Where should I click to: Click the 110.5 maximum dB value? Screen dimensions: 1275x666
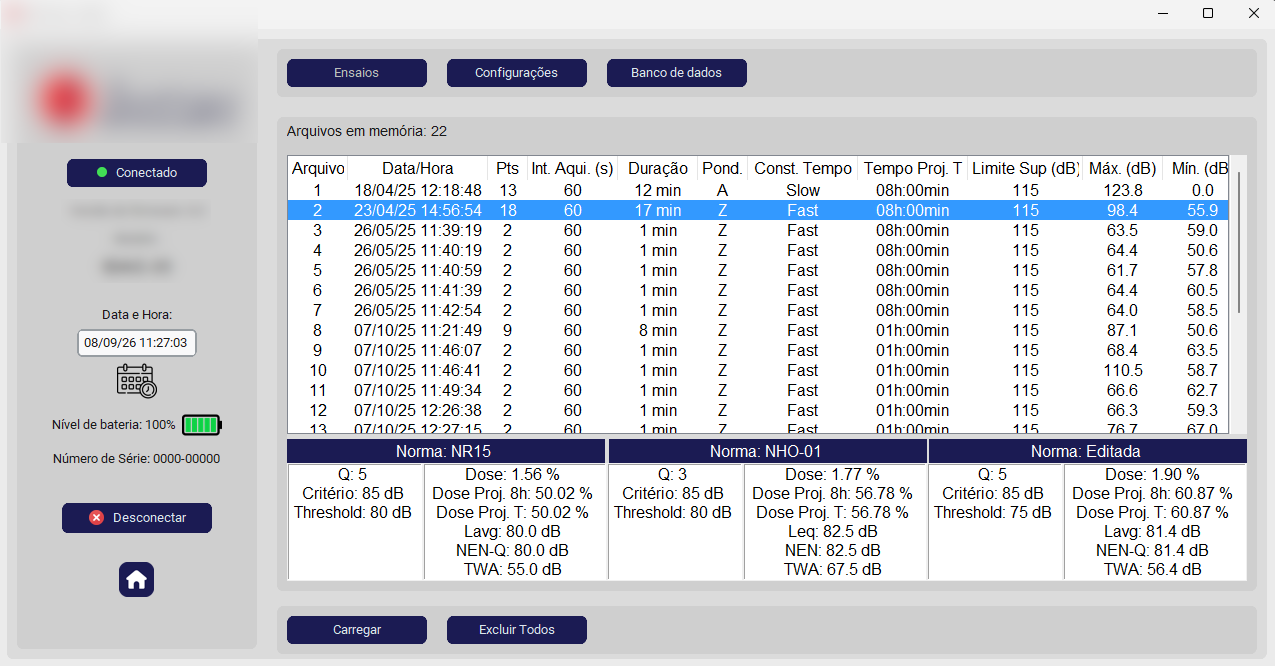tap(1122, 370)
